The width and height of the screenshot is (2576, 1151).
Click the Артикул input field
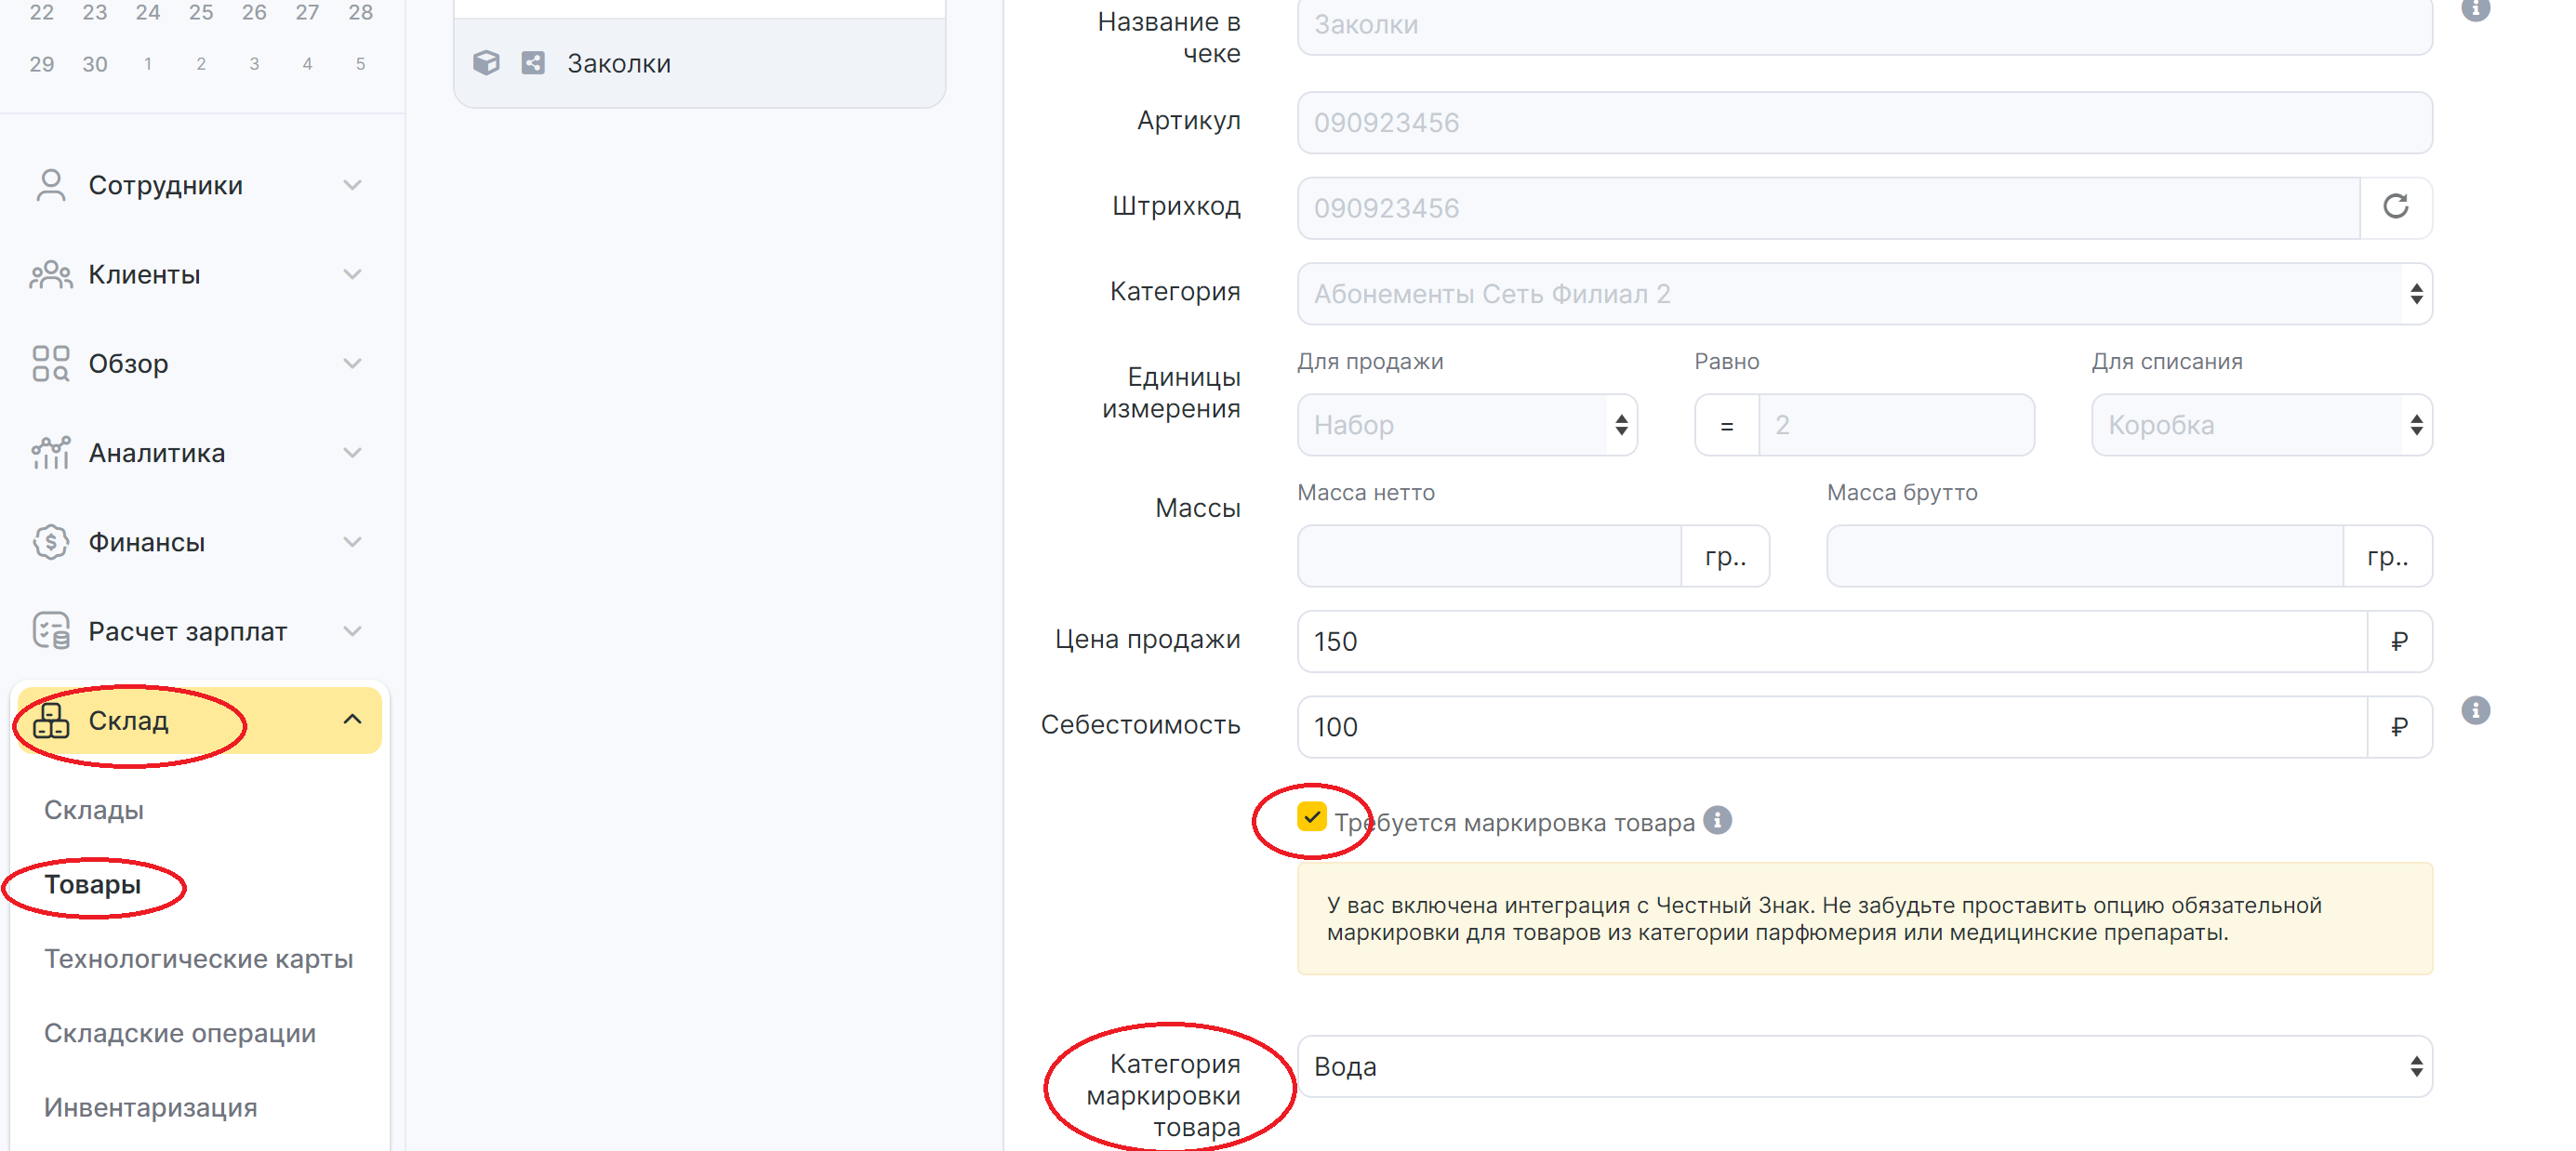point(1864,122)
